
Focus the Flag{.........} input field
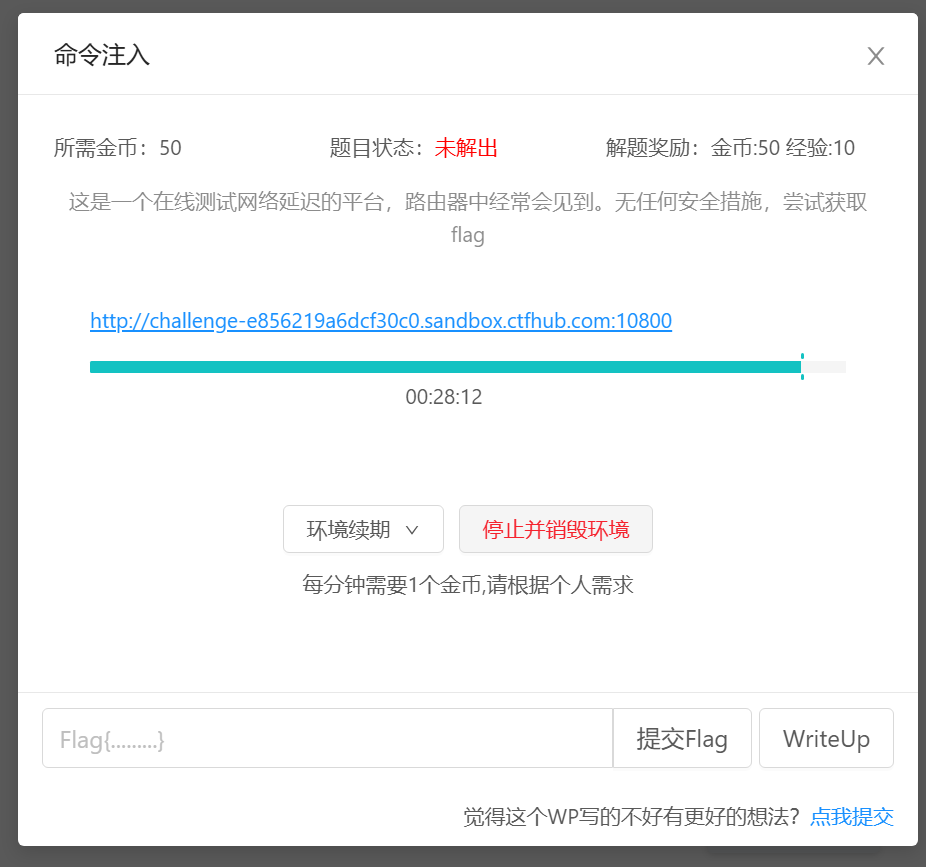[x=327, y=739]
